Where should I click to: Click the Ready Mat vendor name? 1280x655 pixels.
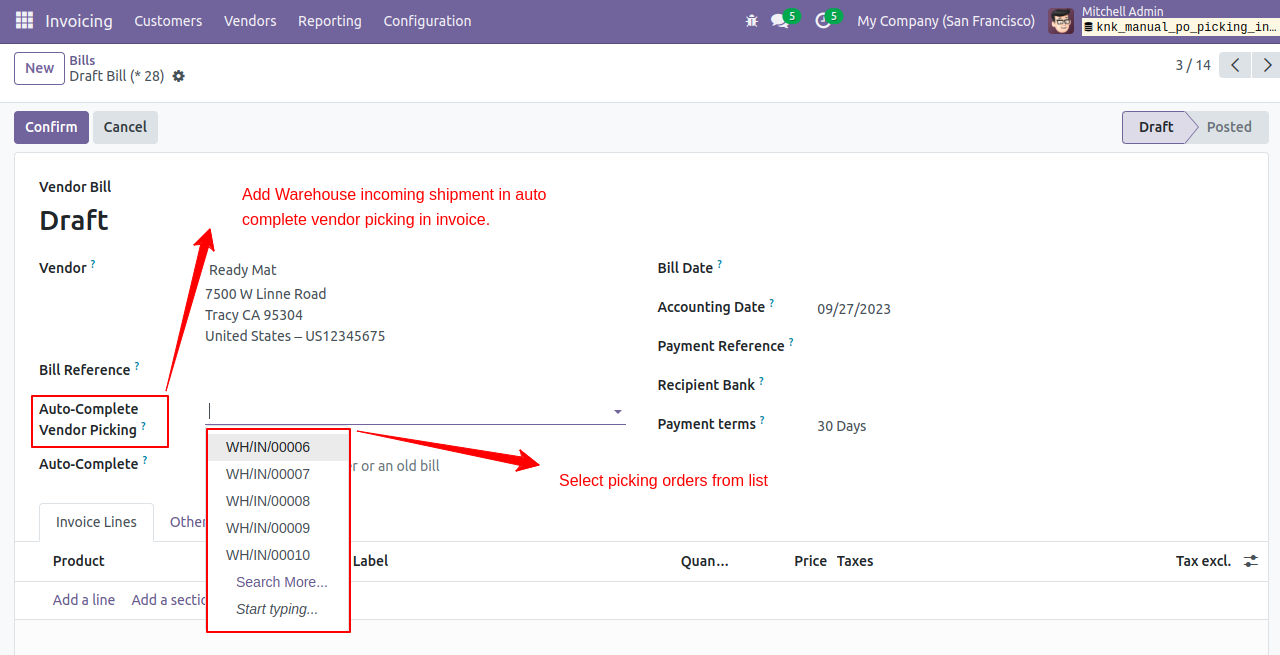[x=243, y=270]
